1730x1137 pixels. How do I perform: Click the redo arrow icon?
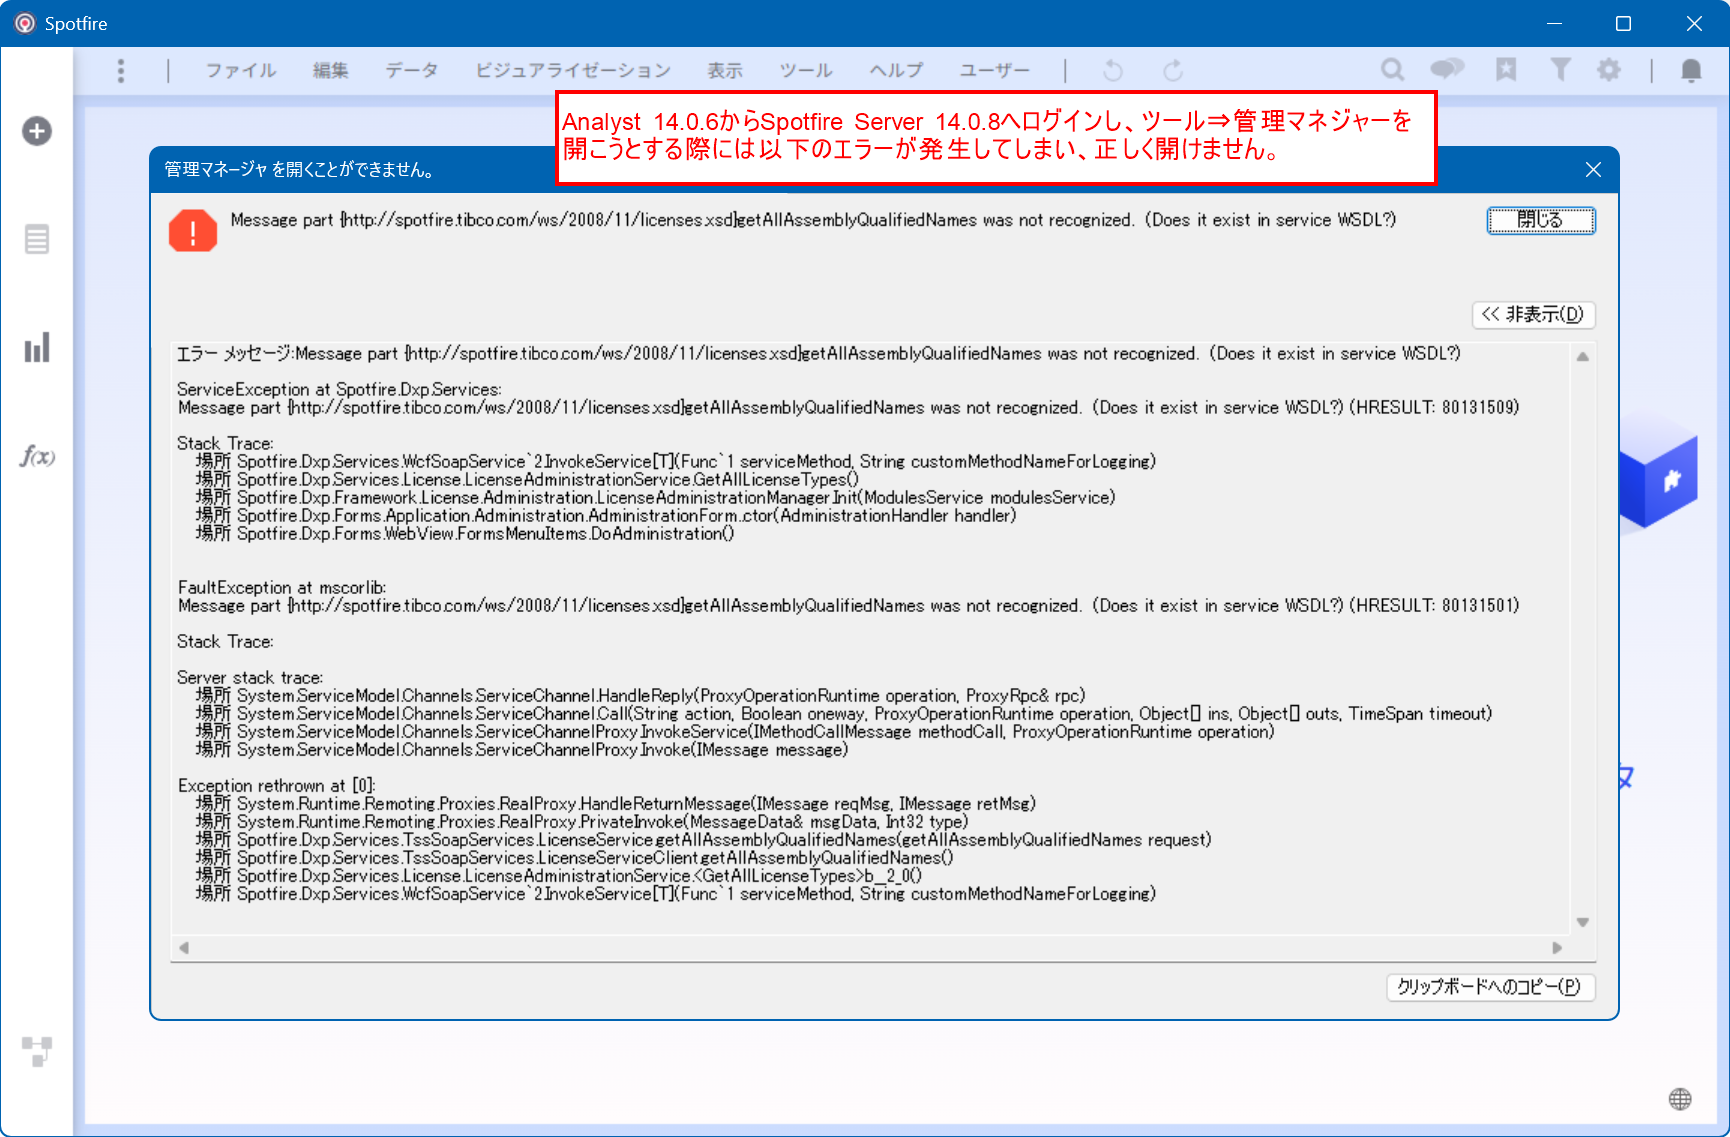pyautogui.click(x=1173, y=70)
